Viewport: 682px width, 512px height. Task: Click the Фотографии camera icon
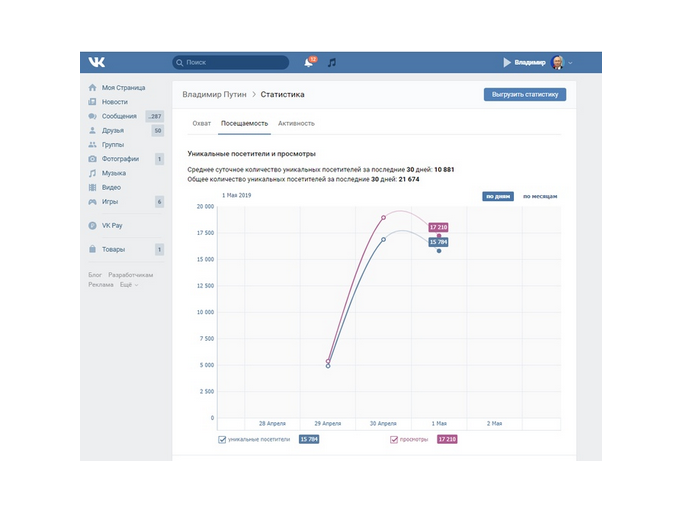click(x=92, y=159)
